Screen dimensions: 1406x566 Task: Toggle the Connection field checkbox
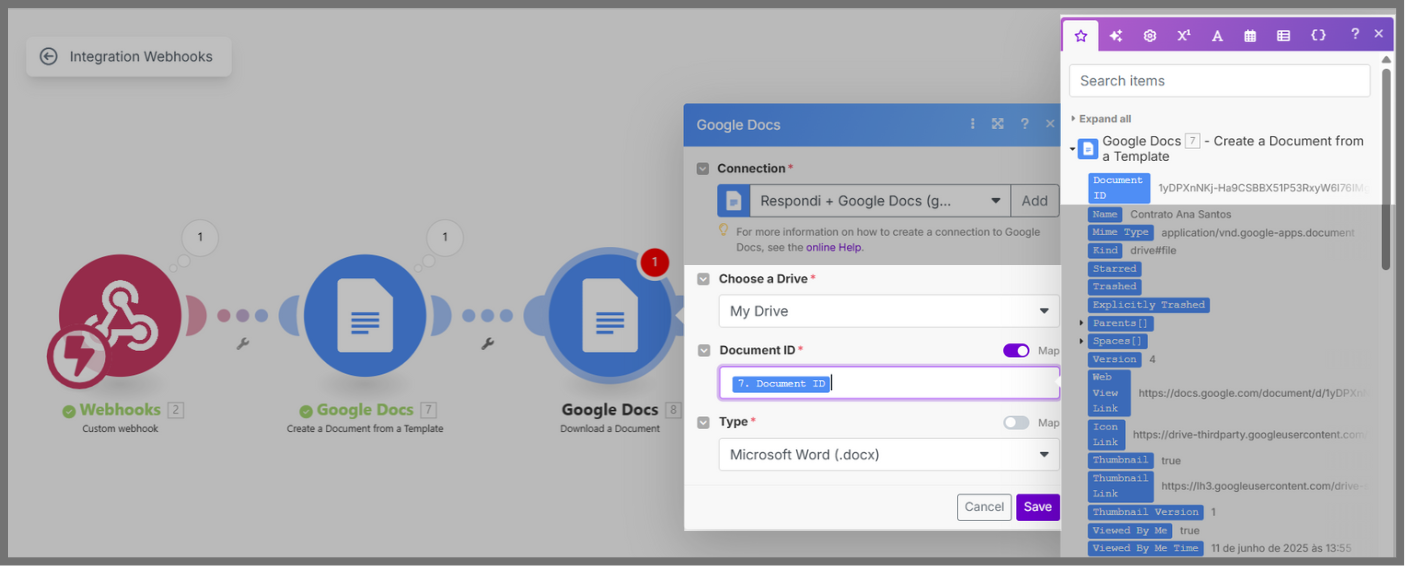click(x=703, y=169)
